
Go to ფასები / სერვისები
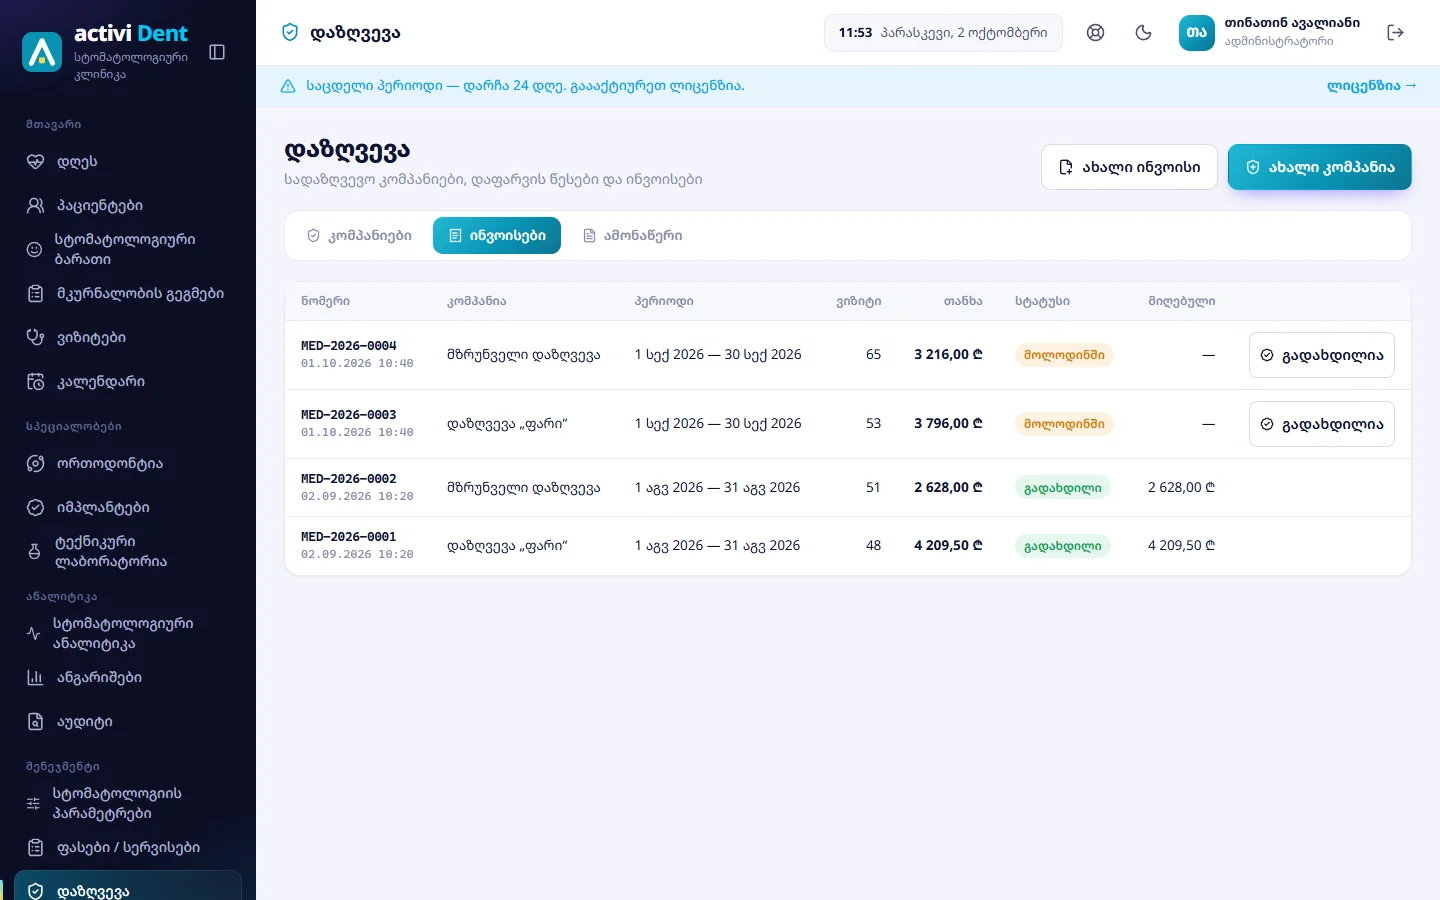tap(128, 848)
